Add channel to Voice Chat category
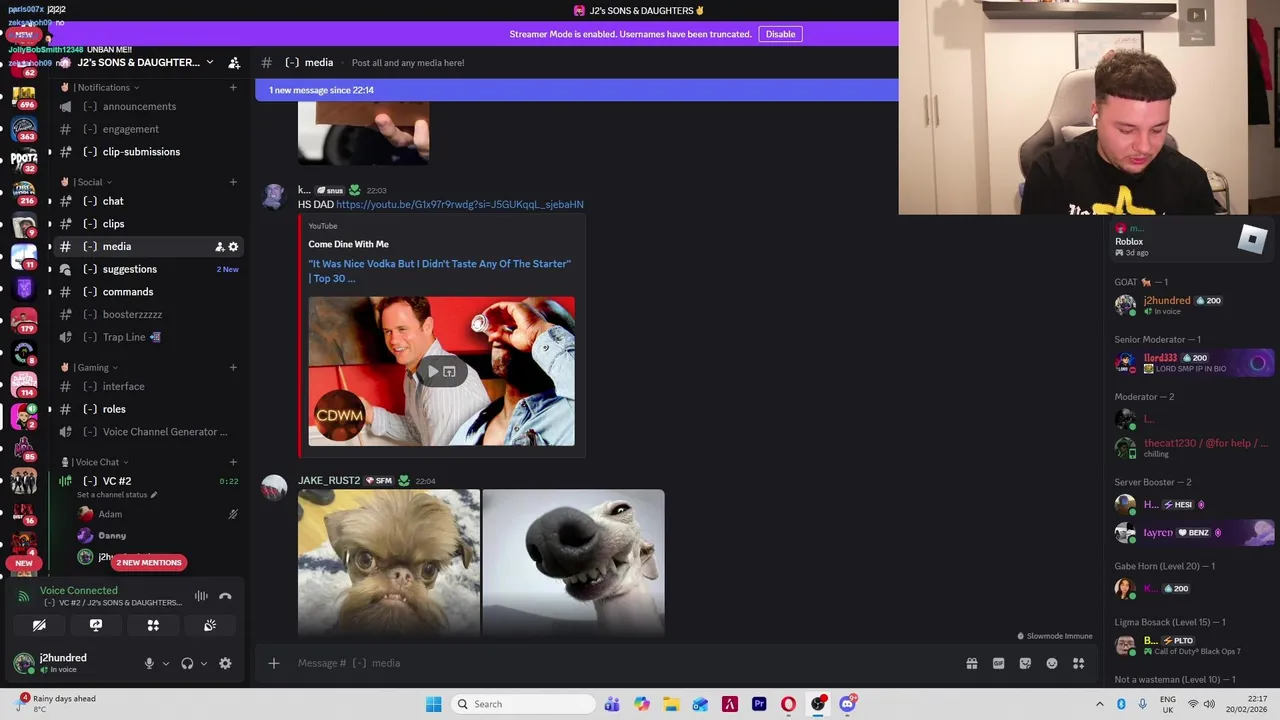 click(233, 462)
